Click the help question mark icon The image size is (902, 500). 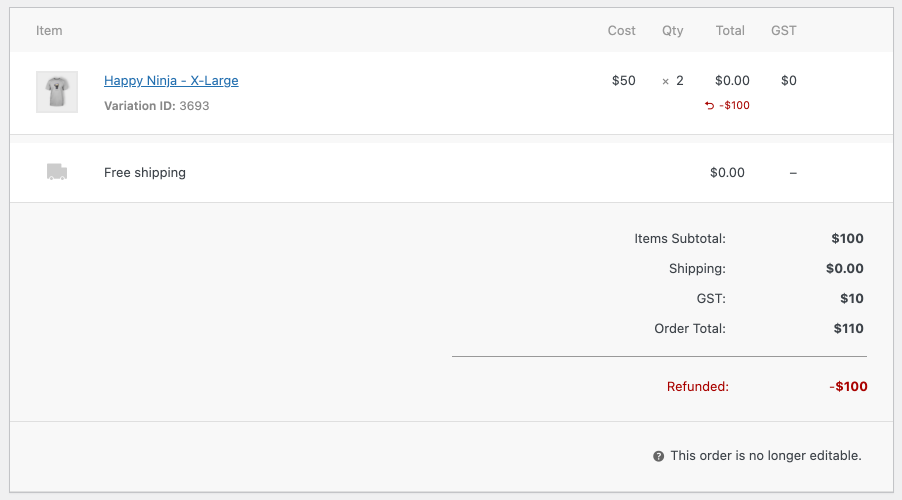658,456
